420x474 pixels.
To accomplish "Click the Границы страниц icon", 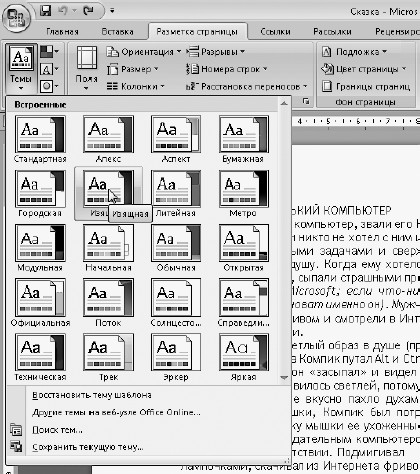I will (327, 87).
